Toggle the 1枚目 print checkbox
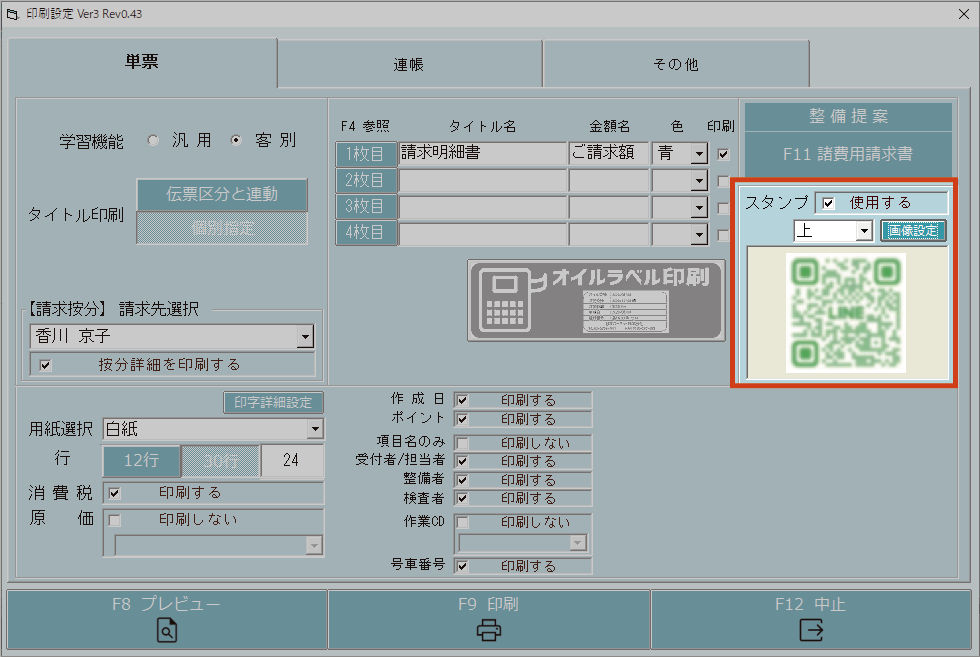This screenshot has height=657, width=980. click(x=723, y=154)
